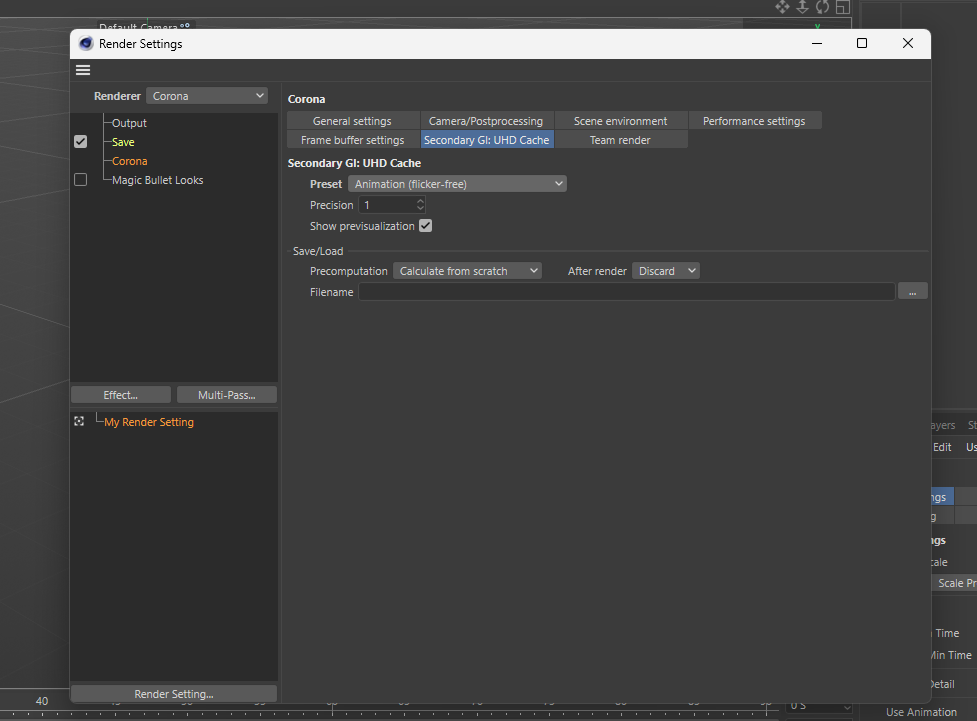Screen dimensions: 977x721
Task: Toggle viewport layout icon
Action: [842, 7]
